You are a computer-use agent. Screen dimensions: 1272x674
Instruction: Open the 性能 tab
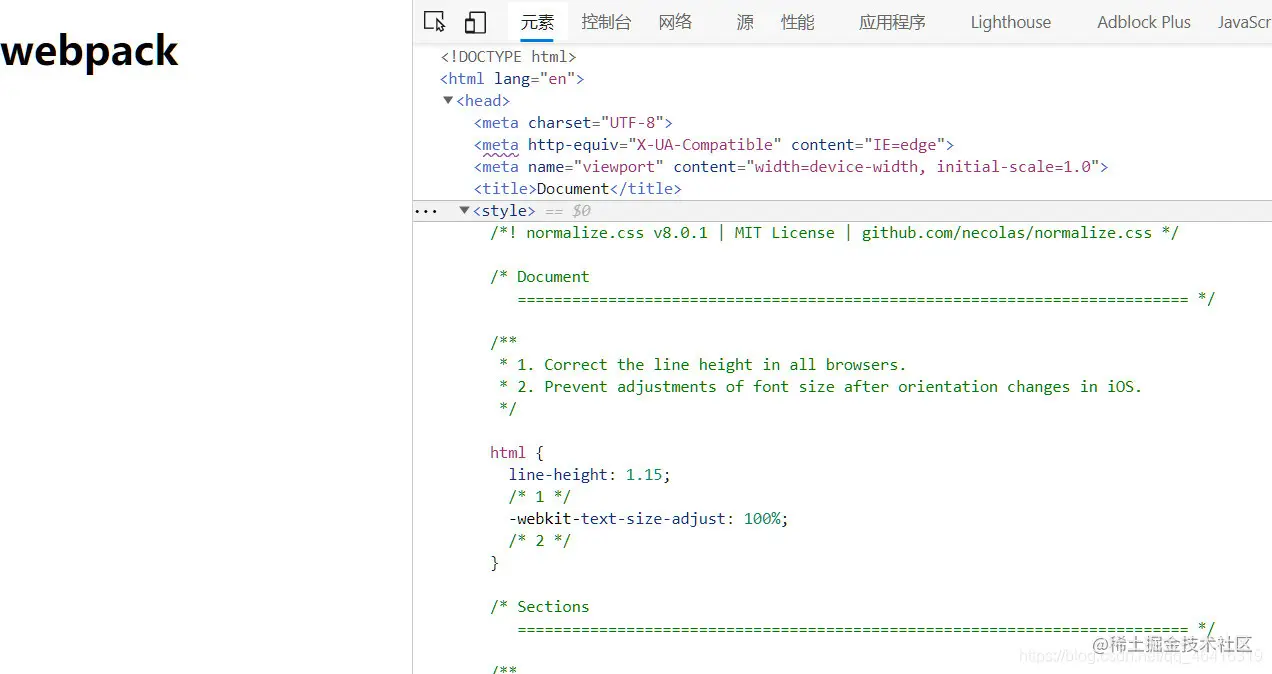(797, 22)
